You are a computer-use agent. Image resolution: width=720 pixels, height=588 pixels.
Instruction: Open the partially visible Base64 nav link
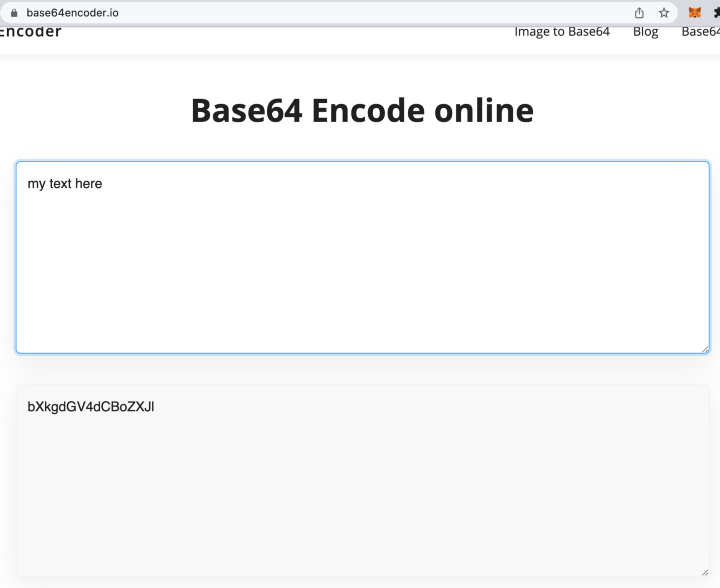pos(701,31)
